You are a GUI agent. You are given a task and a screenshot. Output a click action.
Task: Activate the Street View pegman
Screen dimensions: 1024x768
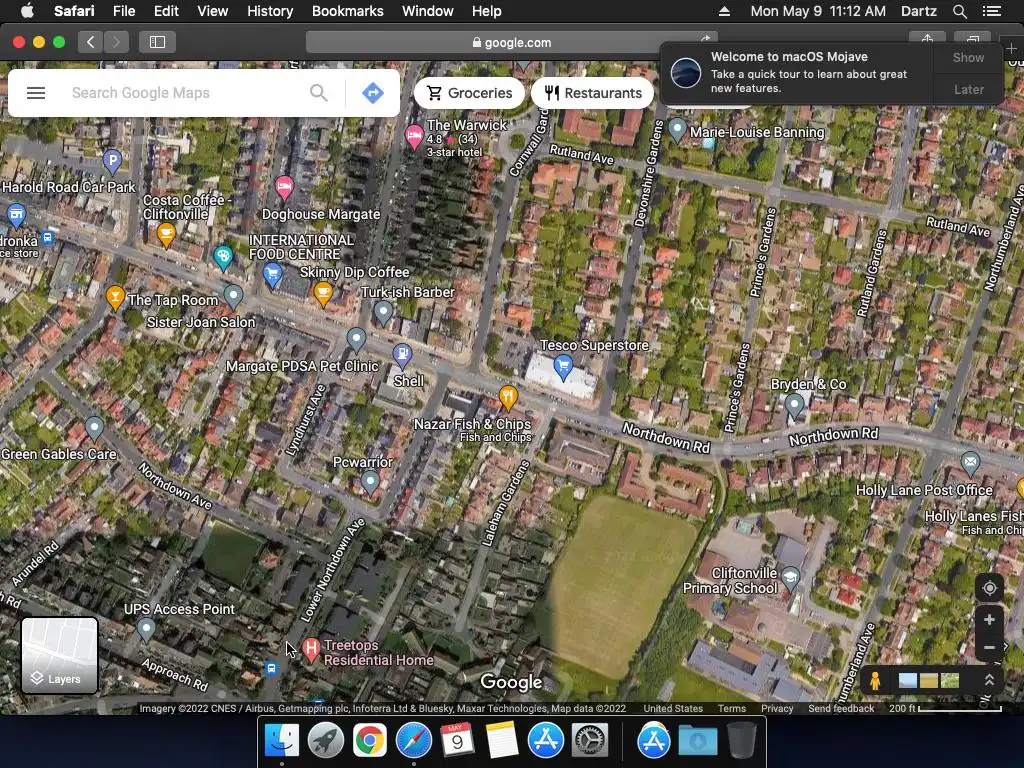(875, 680)
